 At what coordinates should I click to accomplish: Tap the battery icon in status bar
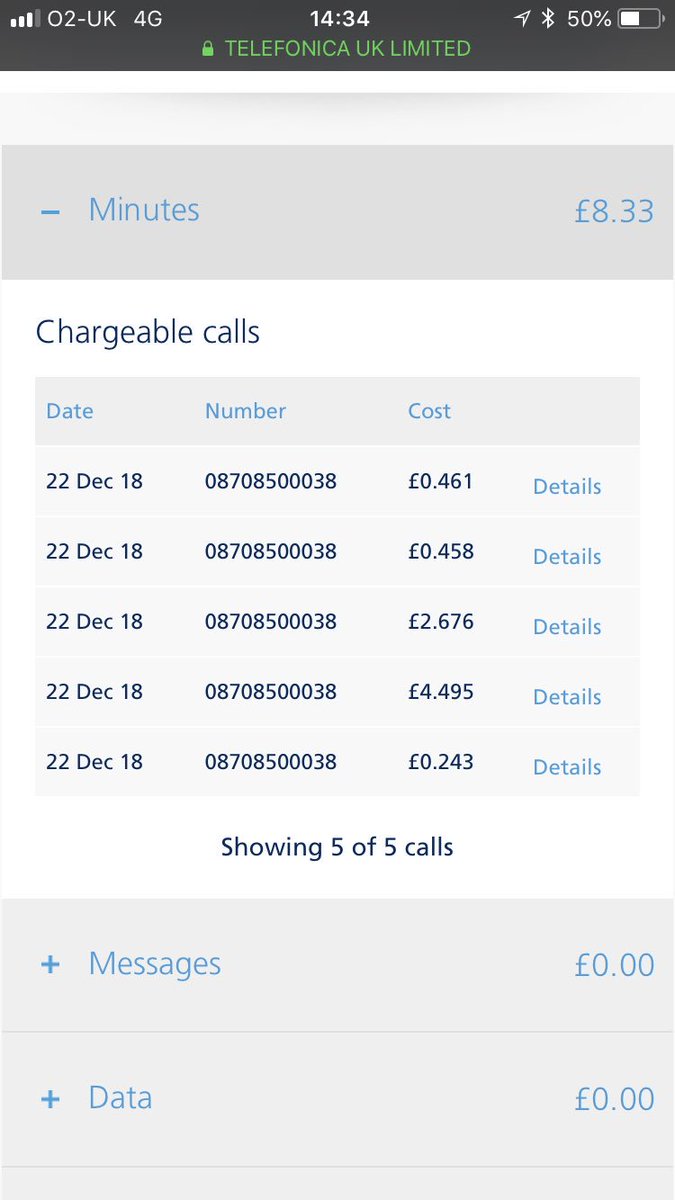point(639,19)
